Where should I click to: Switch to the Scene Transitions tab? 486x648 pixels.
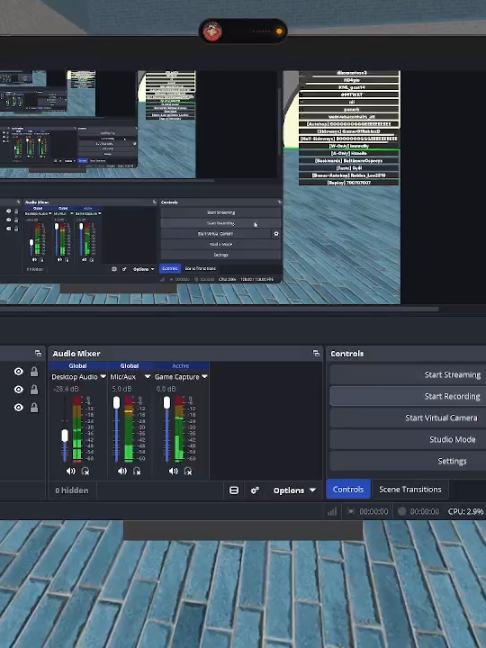[x=410, y=489]
